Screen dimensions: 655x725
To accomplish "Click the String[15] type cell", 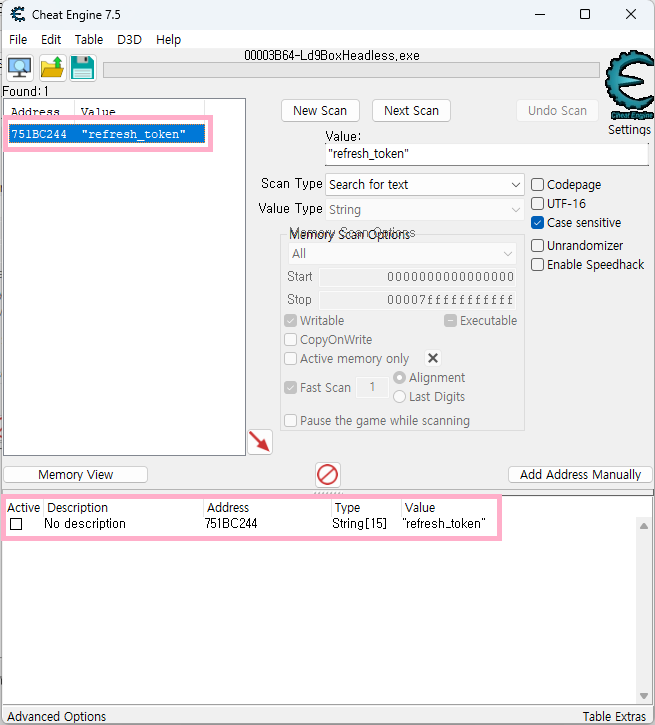I will click(359, 523).
